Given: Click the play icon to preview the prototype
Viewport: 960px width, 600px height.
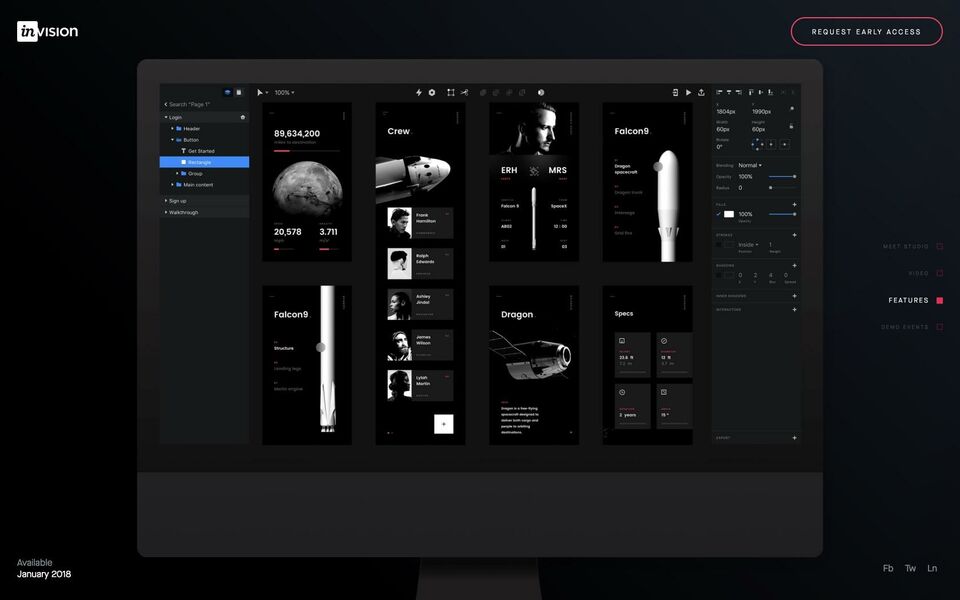Looking at the screenshot, I should pos(688,91).
